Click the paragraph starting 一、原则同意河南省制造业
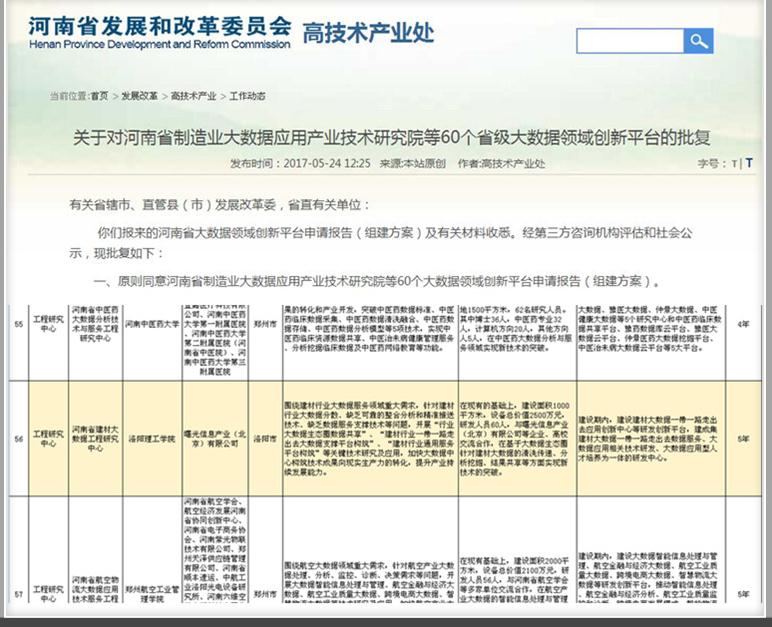 (x=377, y=281)
